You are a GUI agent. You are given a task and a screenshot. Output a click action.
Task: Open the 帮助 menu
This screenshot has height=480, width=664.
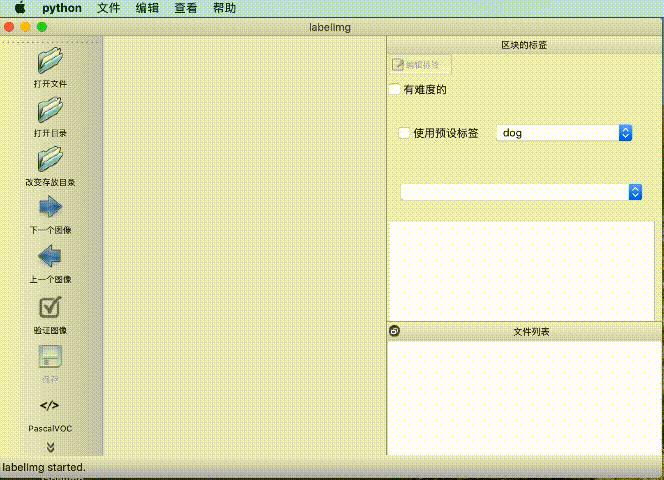(224, 8)
